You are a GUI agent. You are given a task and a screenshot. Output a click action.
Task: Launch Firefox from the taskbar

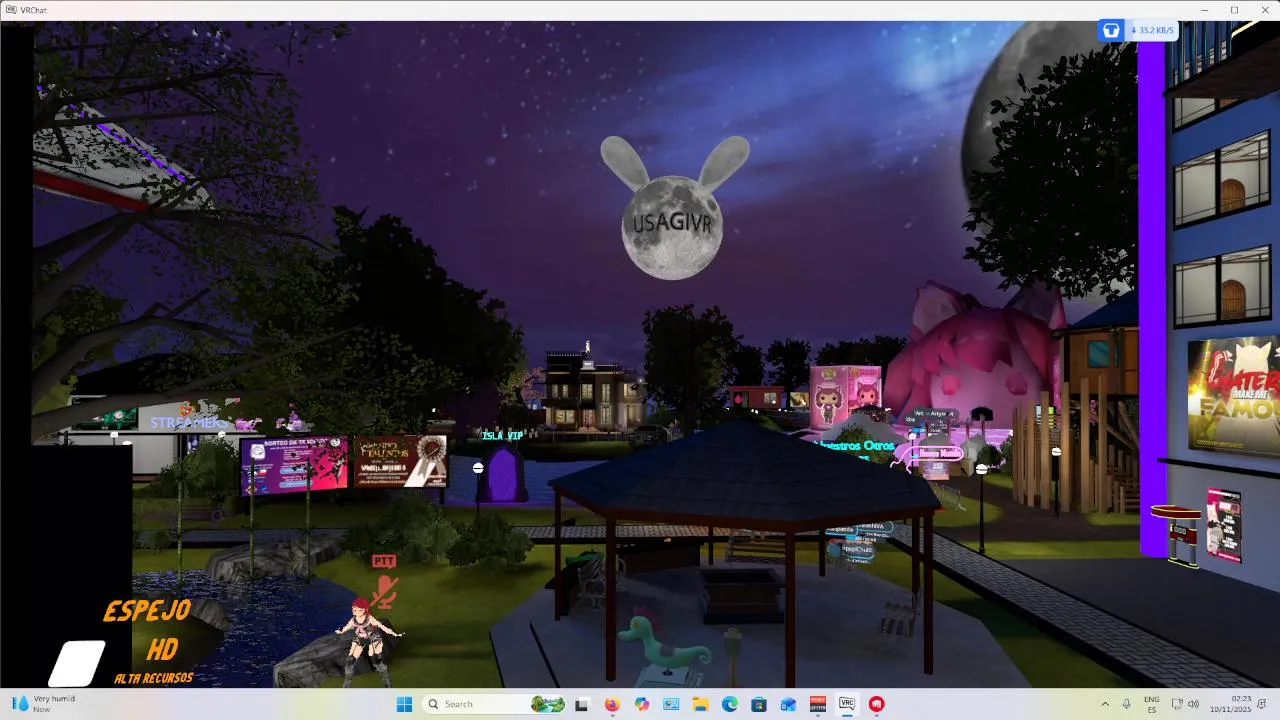click(x=612, y=704)
